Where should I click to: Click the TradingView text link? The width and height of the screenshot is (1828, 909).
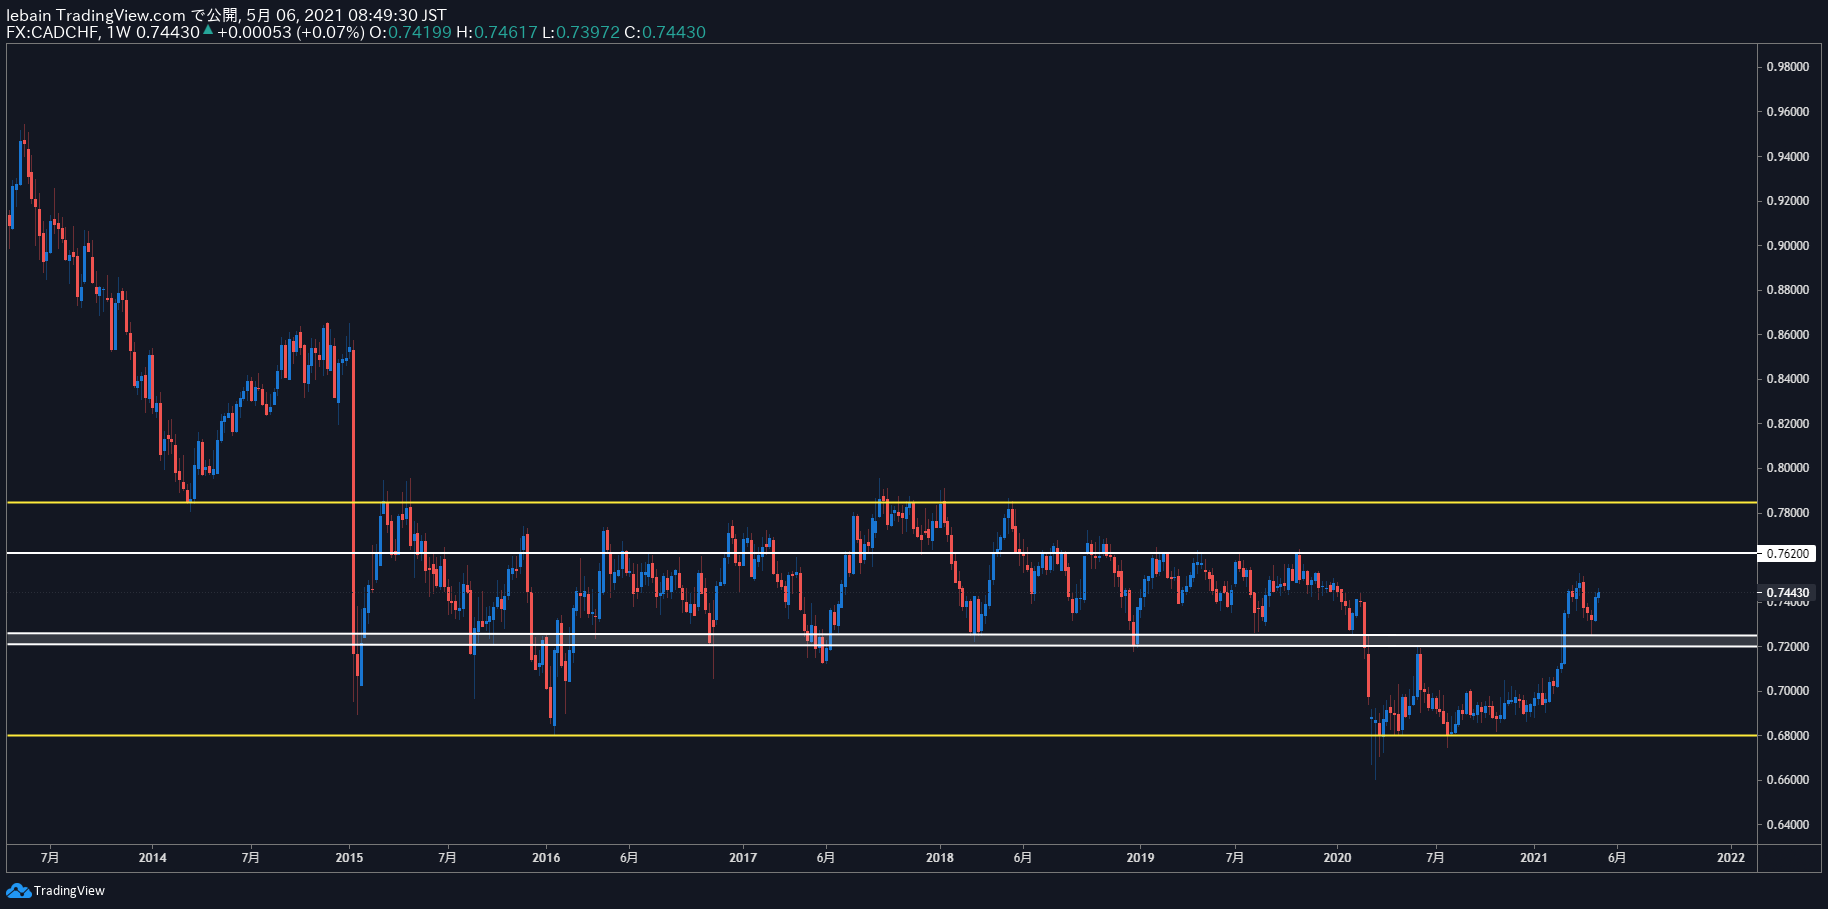69,891
